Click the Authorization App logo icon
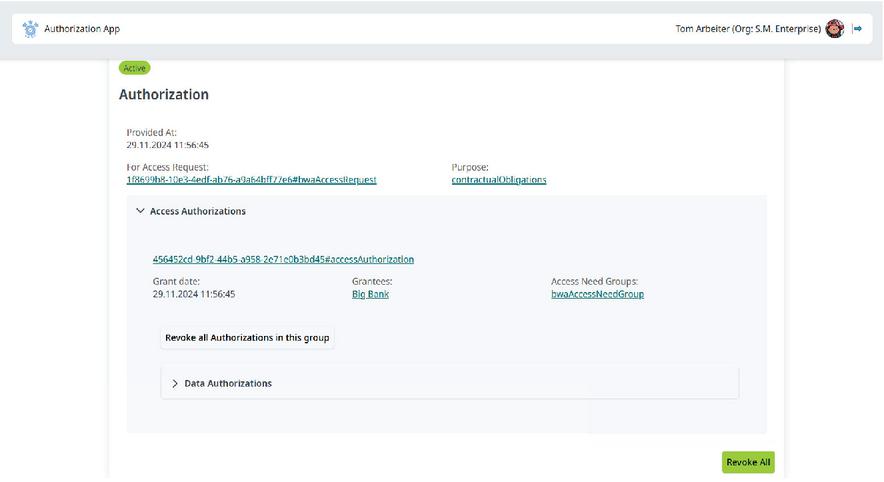The image size is (884, 482). coord(30,29)
